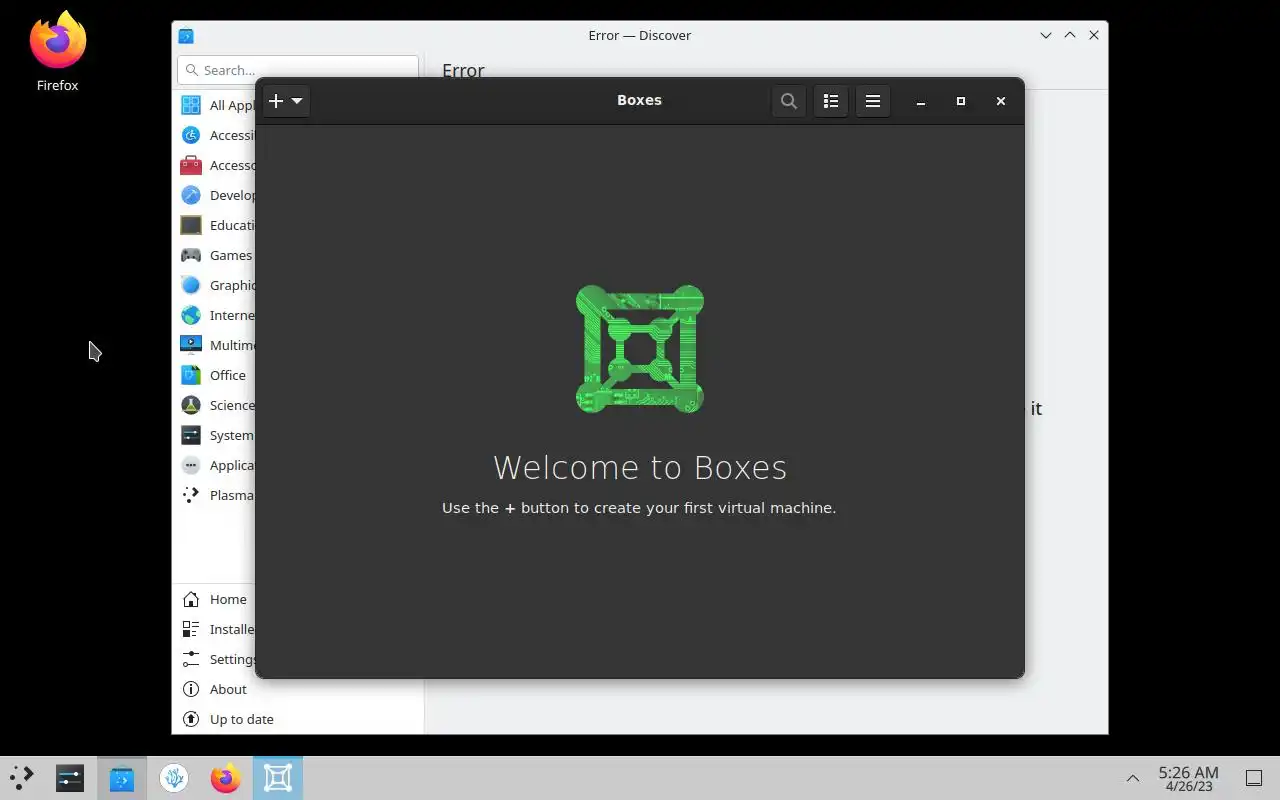Open Firefox desktop shortcut
The width and height of the screenshot is (1280, 800).
(58, 52)
